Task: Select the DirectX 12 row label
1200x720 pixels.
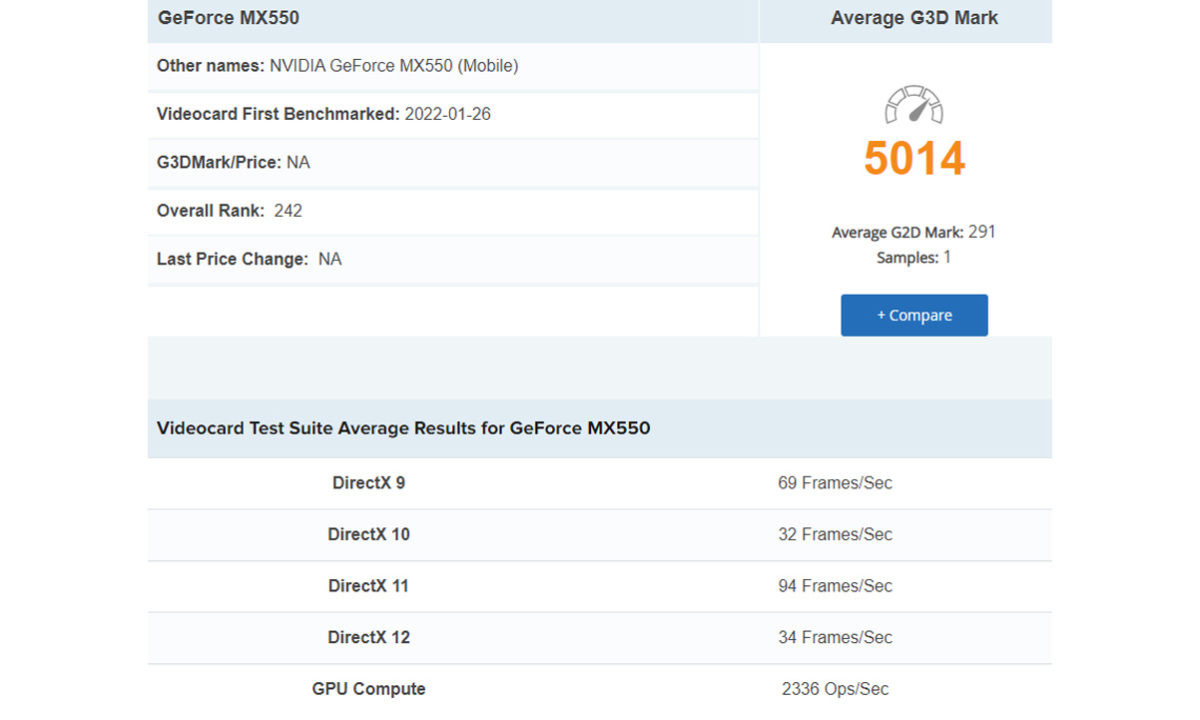Action: (x=368, y=637)
